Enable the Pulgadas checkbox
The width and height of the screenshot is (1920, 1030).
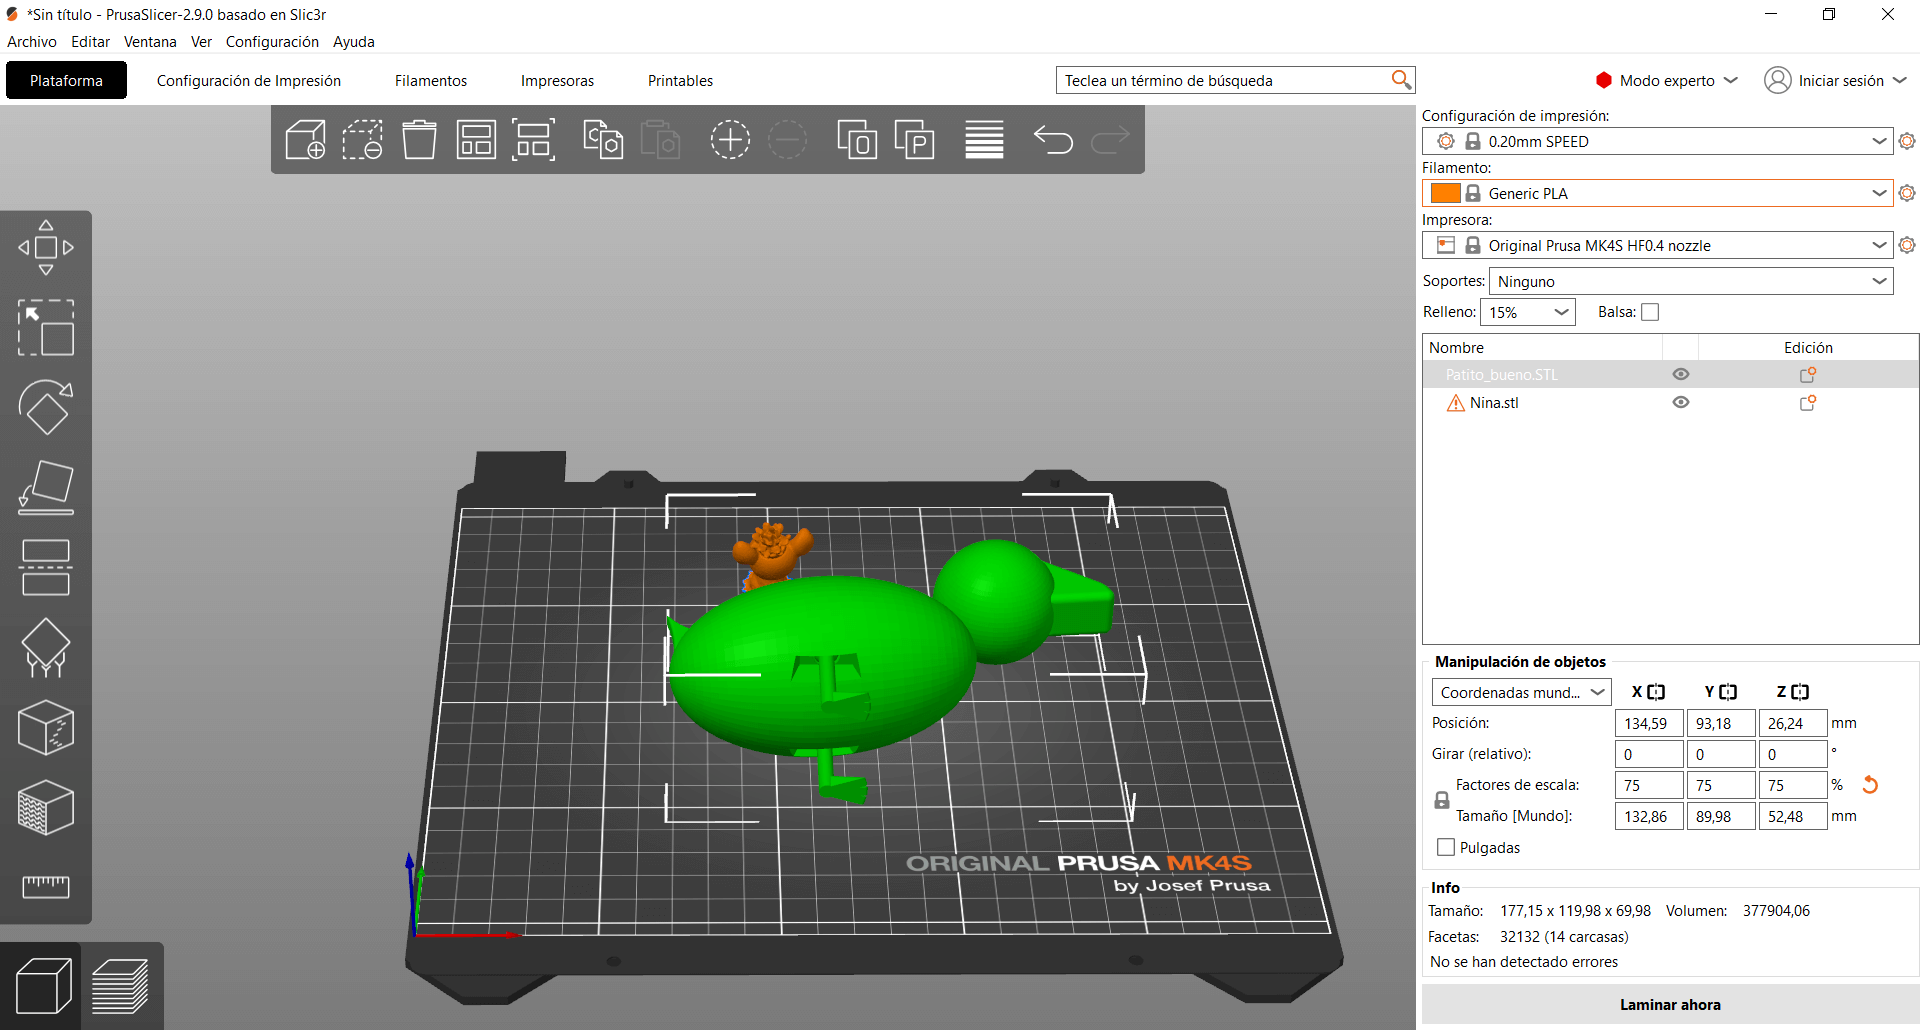pos(1445,847)
